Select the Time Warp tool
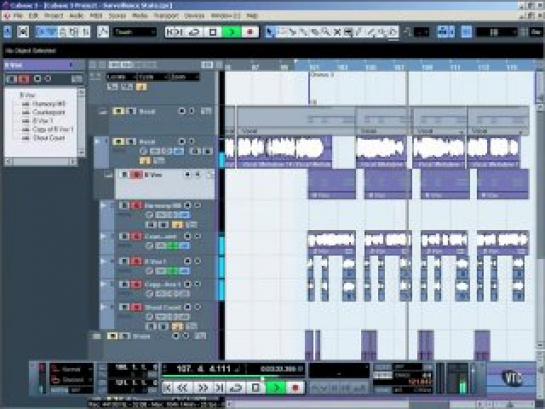Image resolution: width=545 pixels, height=409 pixels. [x=348, y=32]
